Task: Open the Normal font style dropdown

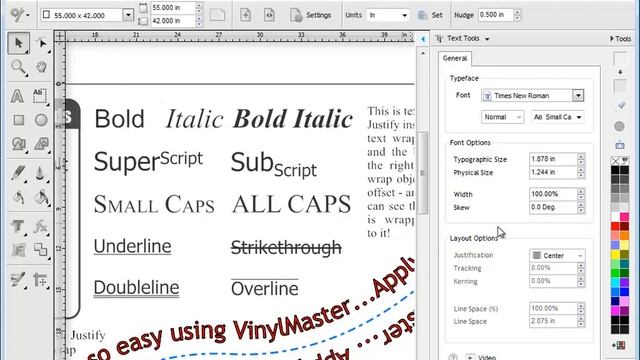Action: coord(502,117)
